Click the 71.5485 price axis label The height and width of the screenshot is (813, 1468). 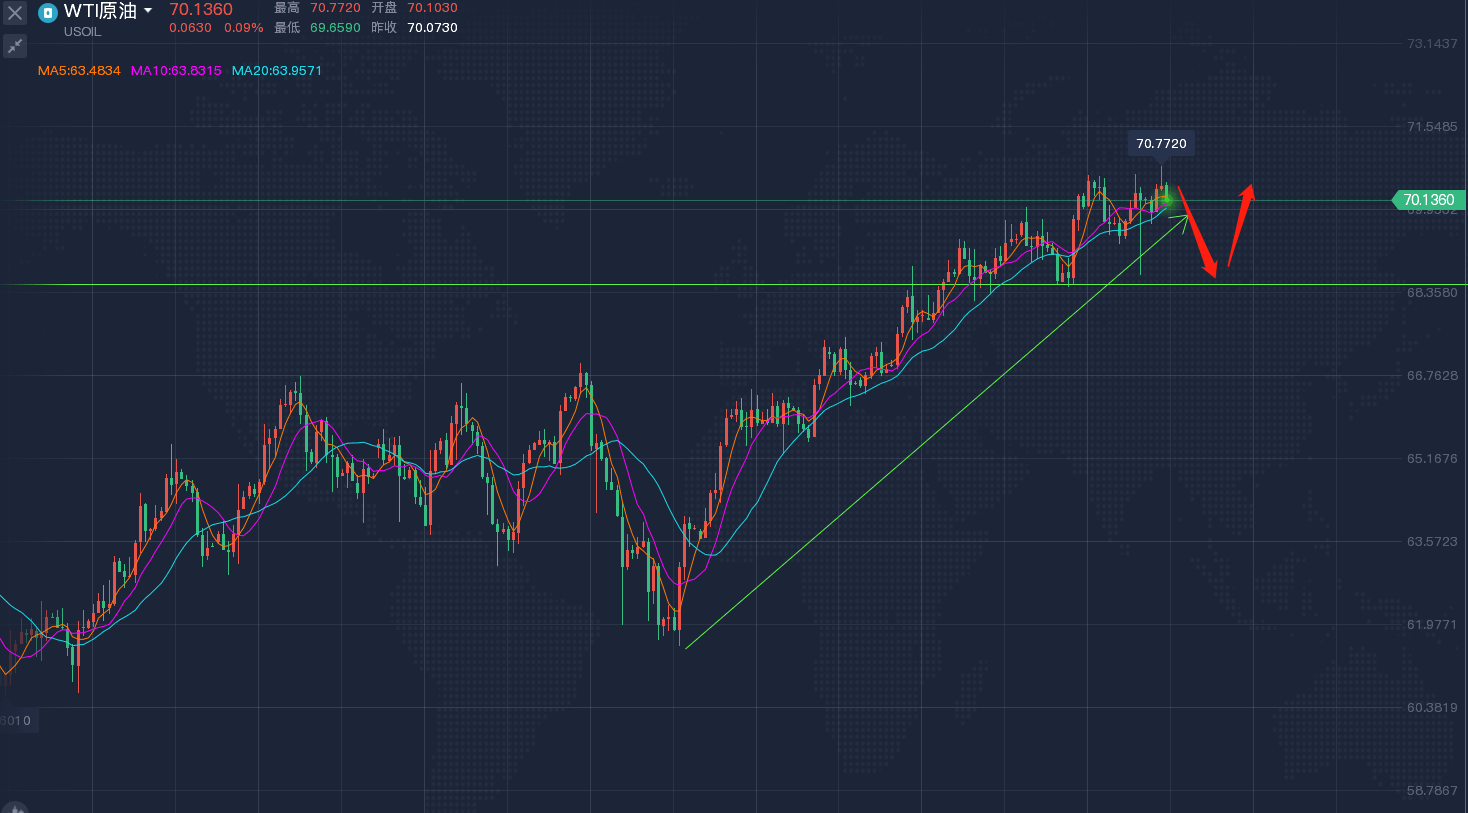click(x=1432, y=127)
